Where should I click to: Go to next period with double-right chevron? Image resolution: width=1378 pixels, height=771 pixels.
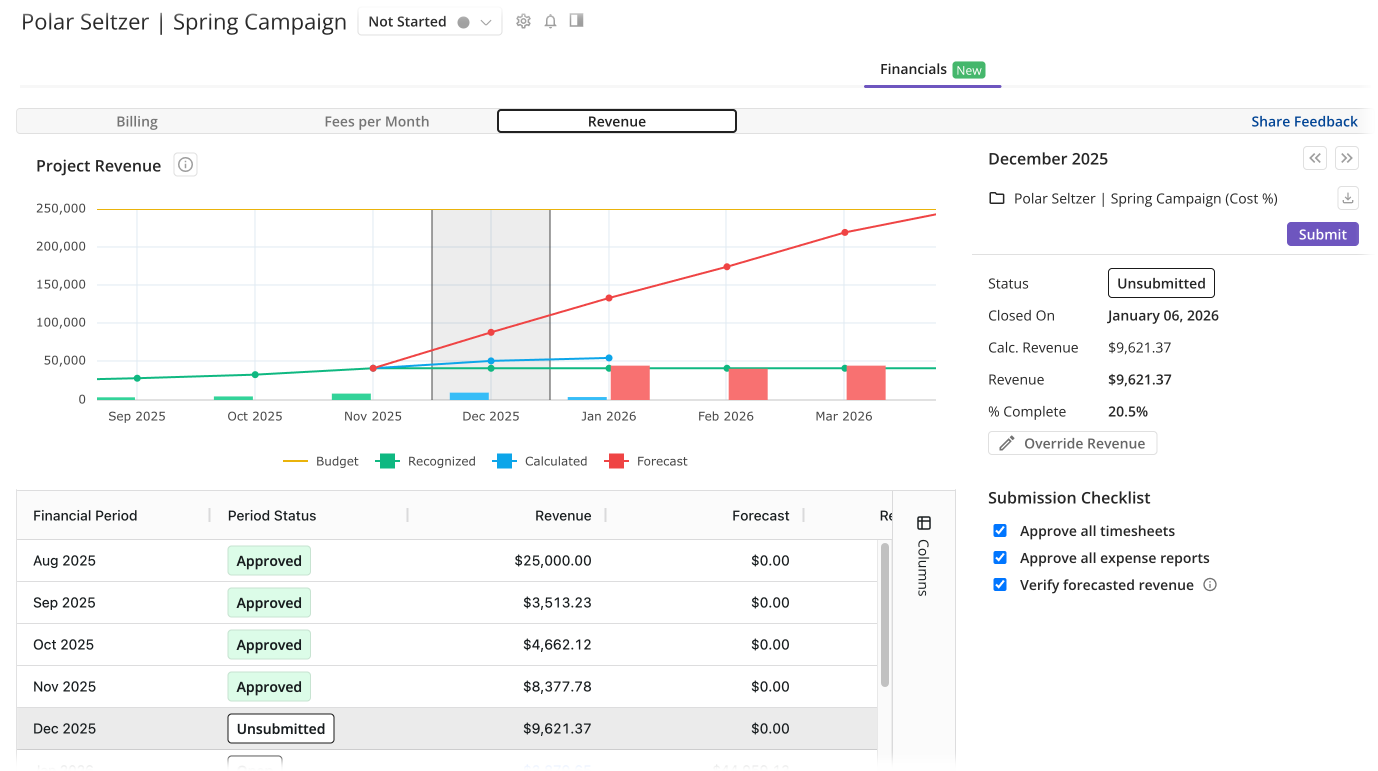(x=1347, y=158)
